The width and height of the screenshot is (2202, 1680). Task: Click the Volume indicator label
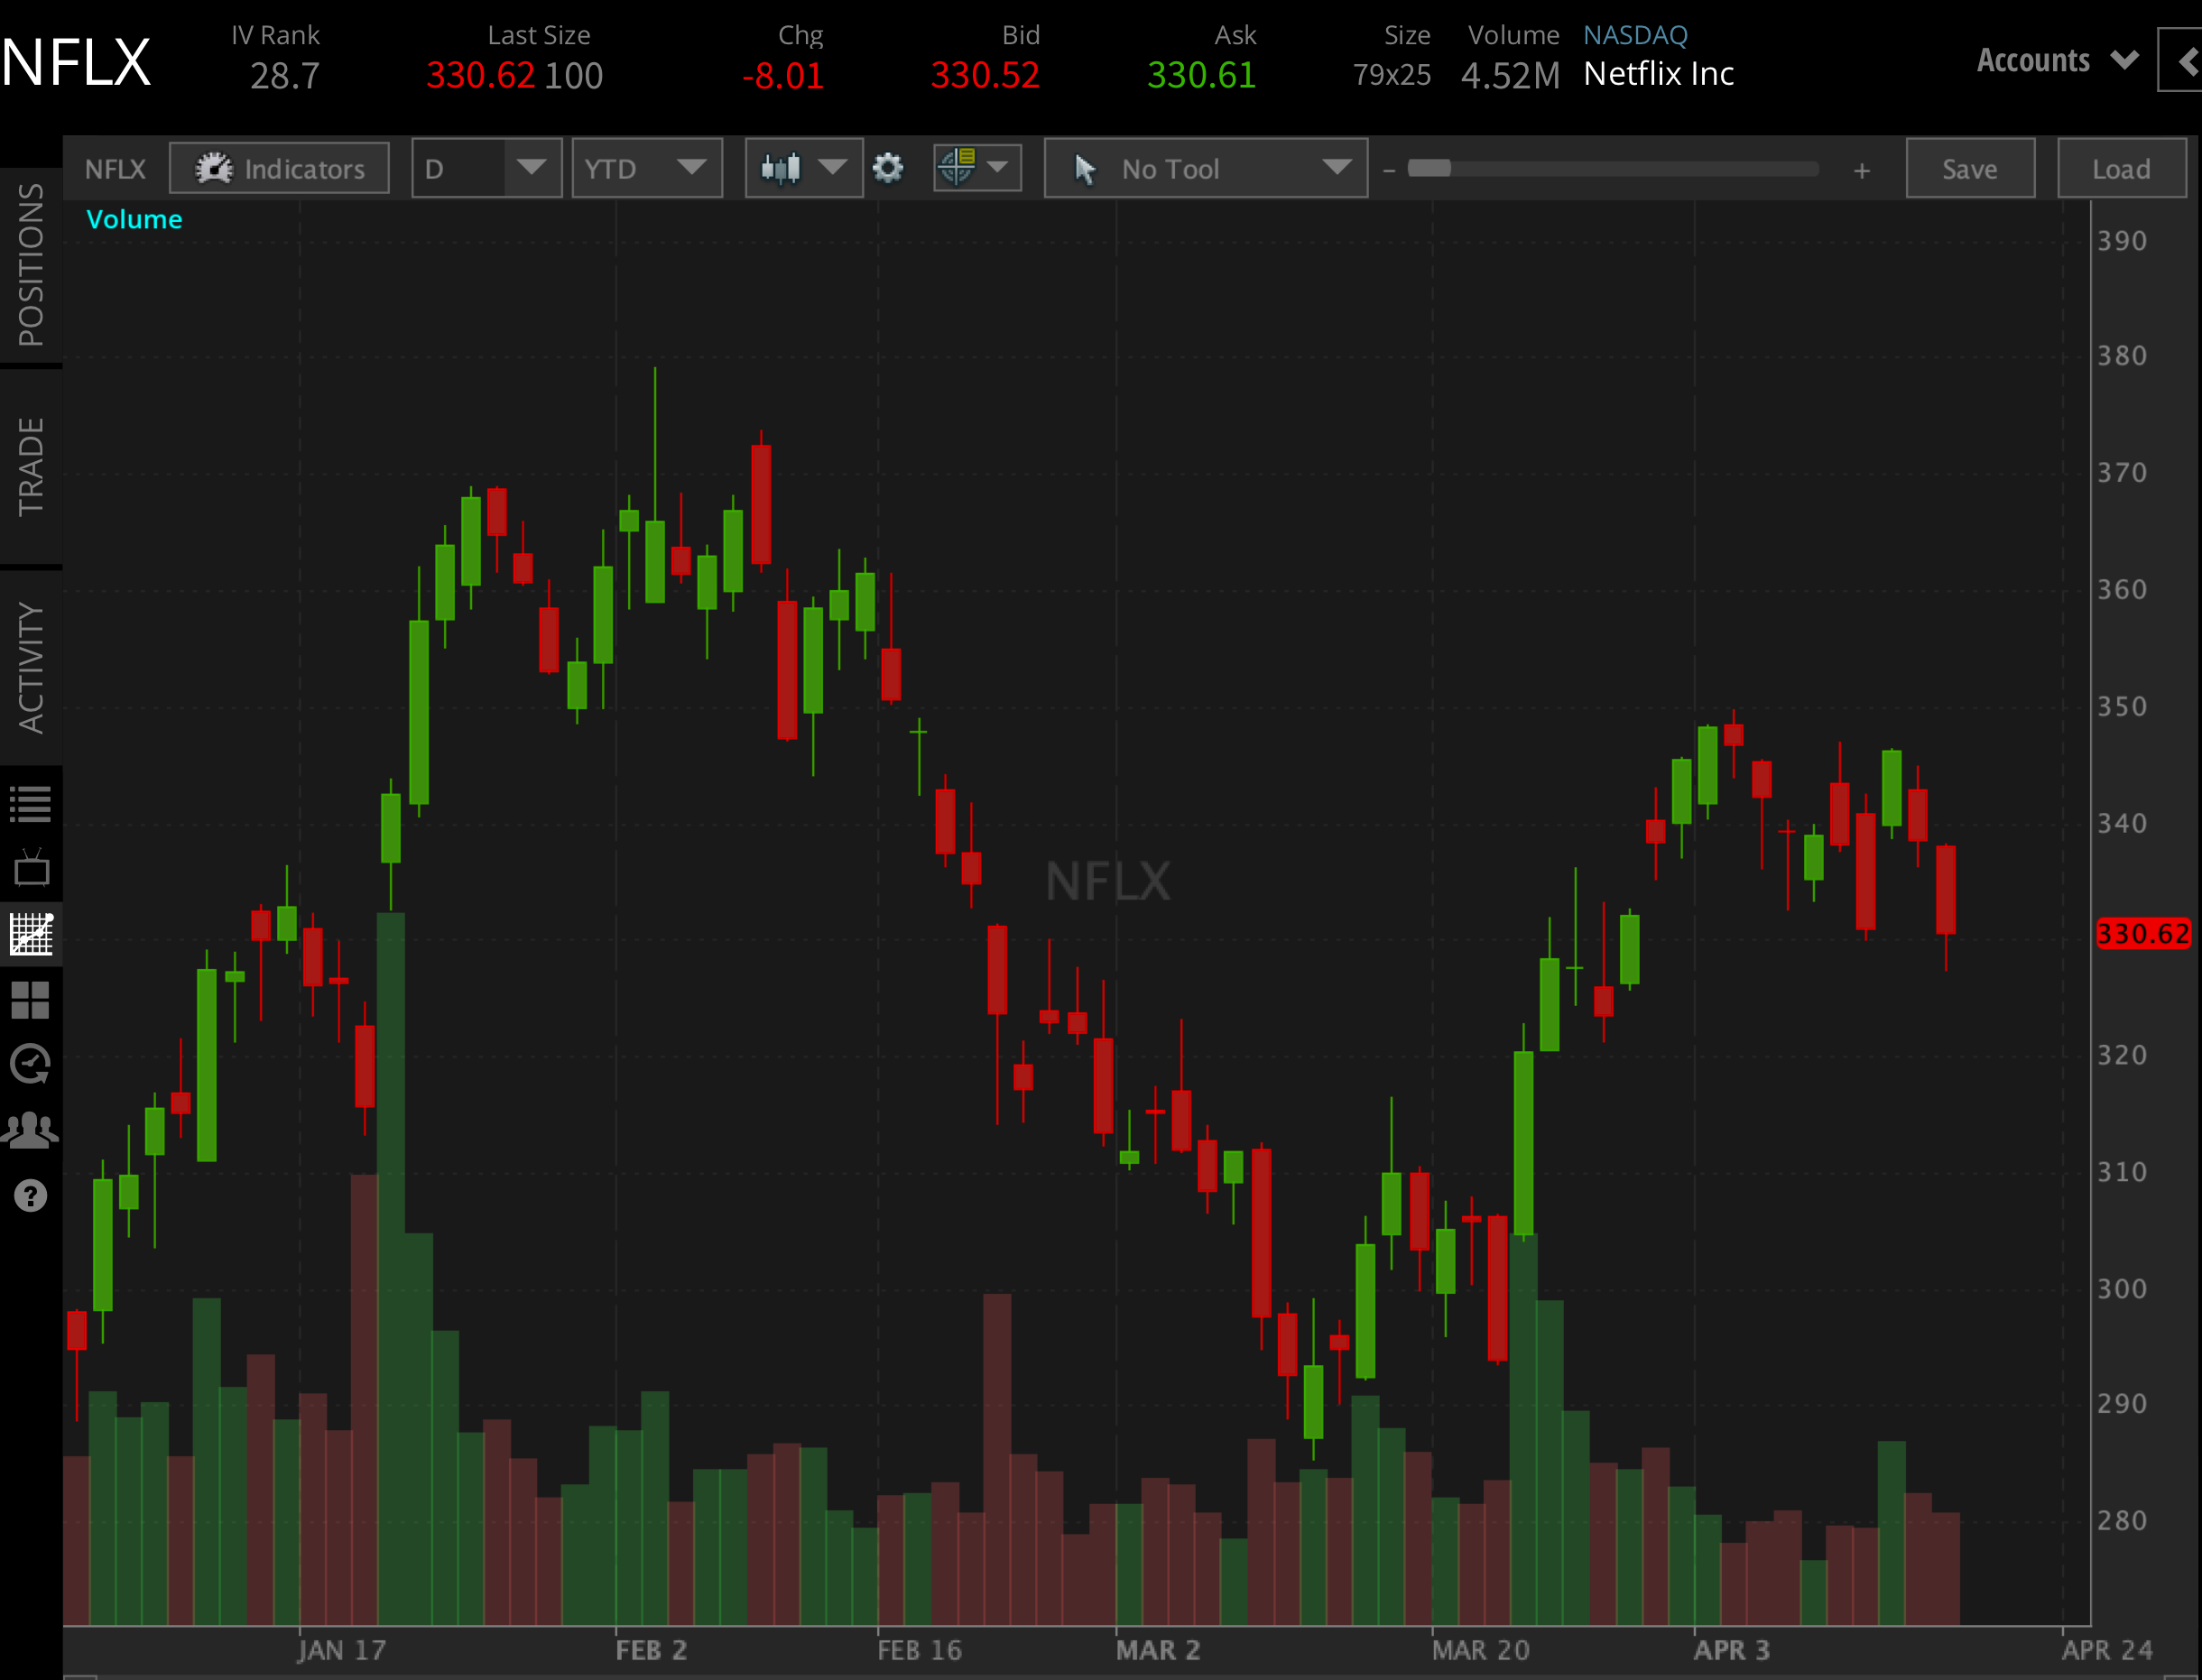[x=134, y=219]
